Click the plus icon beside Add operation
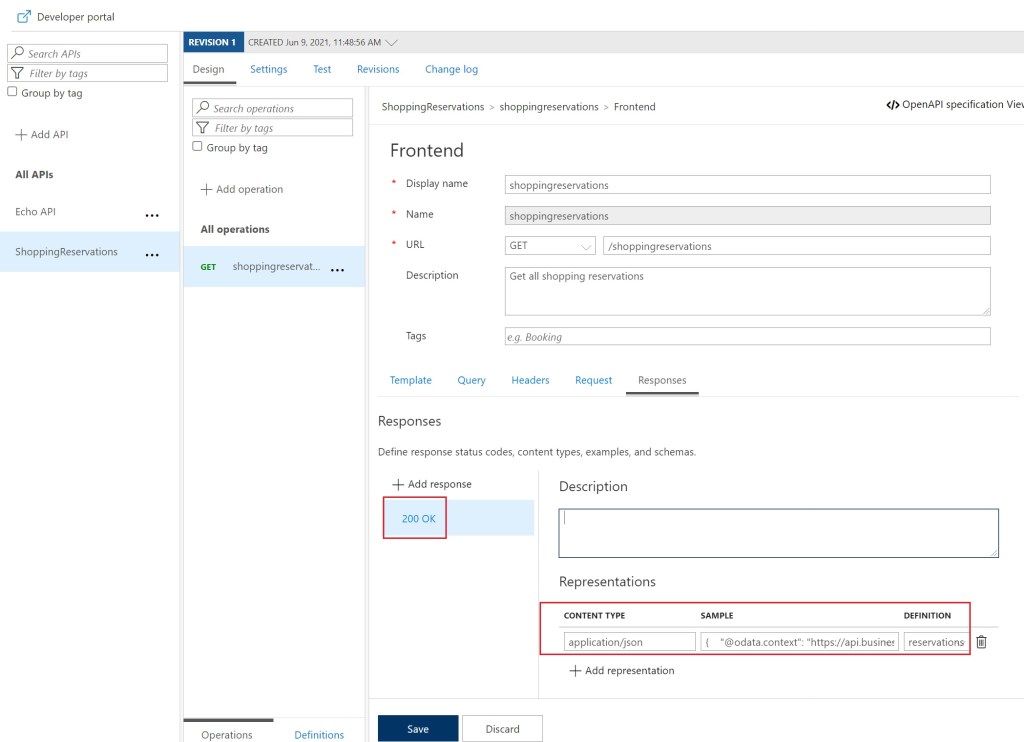The width and height of the screenshot is (1024, 742). [x=206, y=190]
